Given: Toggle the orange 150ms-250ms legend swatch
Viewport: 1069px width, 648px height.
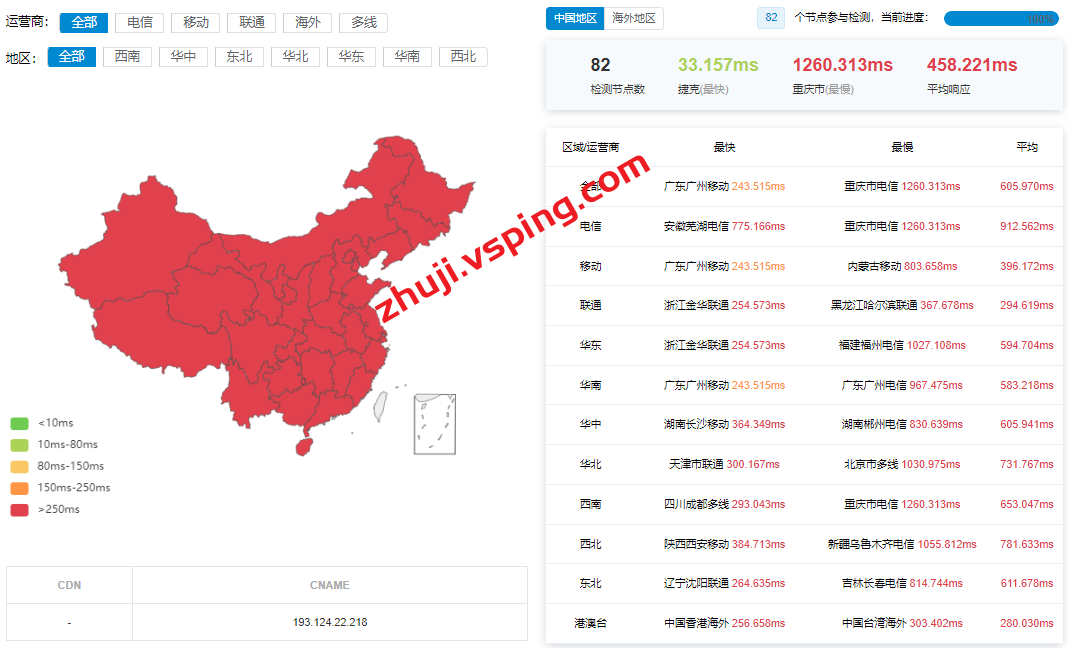Looking at the screenshot, I should click(19, 488).
